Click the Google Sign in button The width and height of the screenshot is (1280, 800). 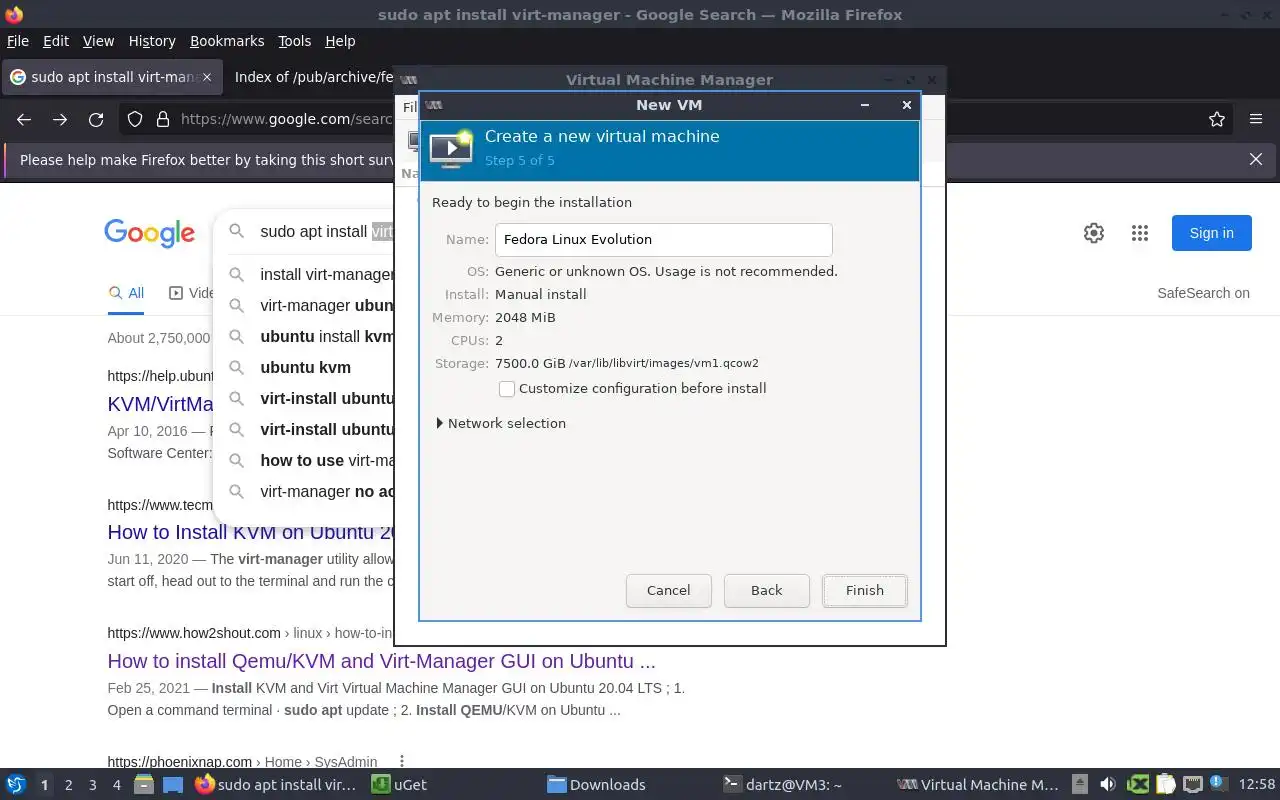[x=1211, y=233]
